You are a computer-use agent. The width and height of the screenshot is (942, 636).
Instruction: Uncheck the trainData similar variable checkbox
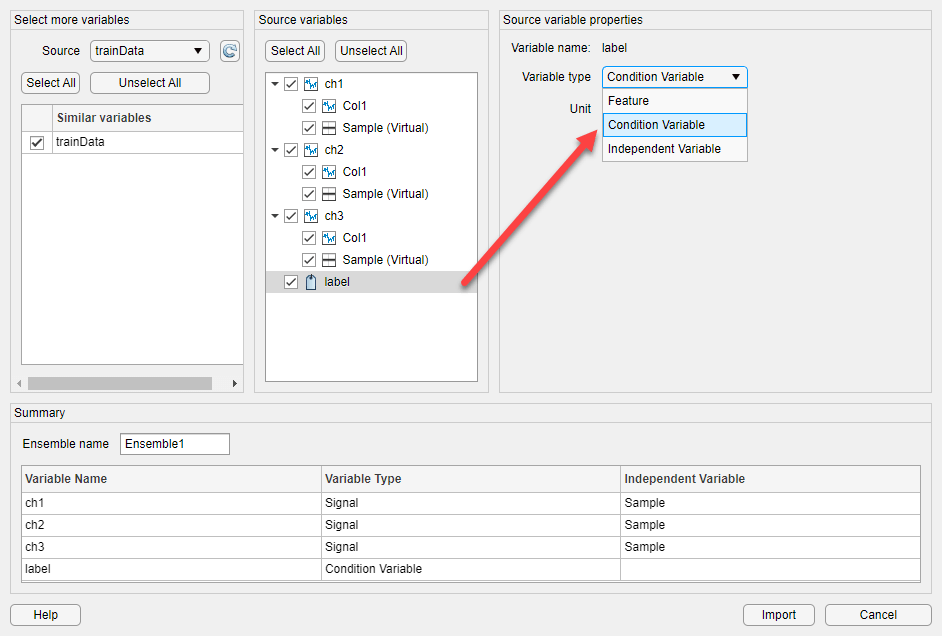37,143
